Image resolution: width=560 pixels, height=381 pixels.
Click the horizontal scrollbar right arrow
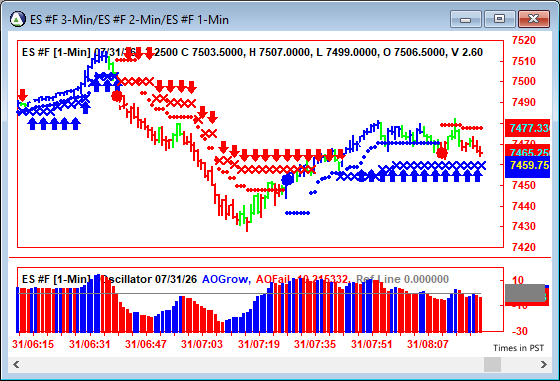coord(544,365)
